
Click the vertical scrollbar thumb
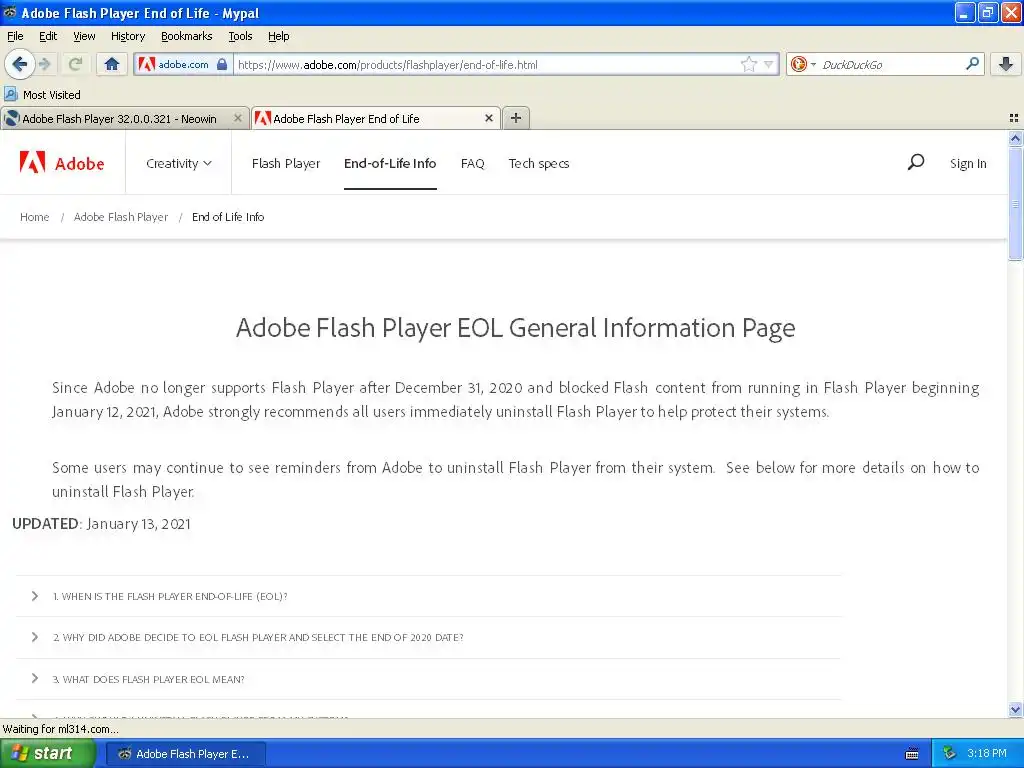point(1015,204)
